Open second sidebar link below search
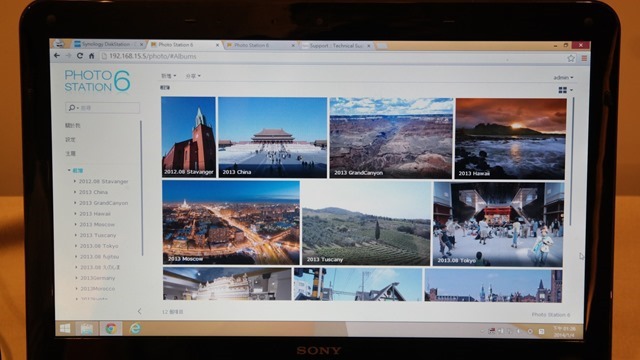The height and width of the screenshot is (360, 640). pyautogui.click(x=70, y=140)
